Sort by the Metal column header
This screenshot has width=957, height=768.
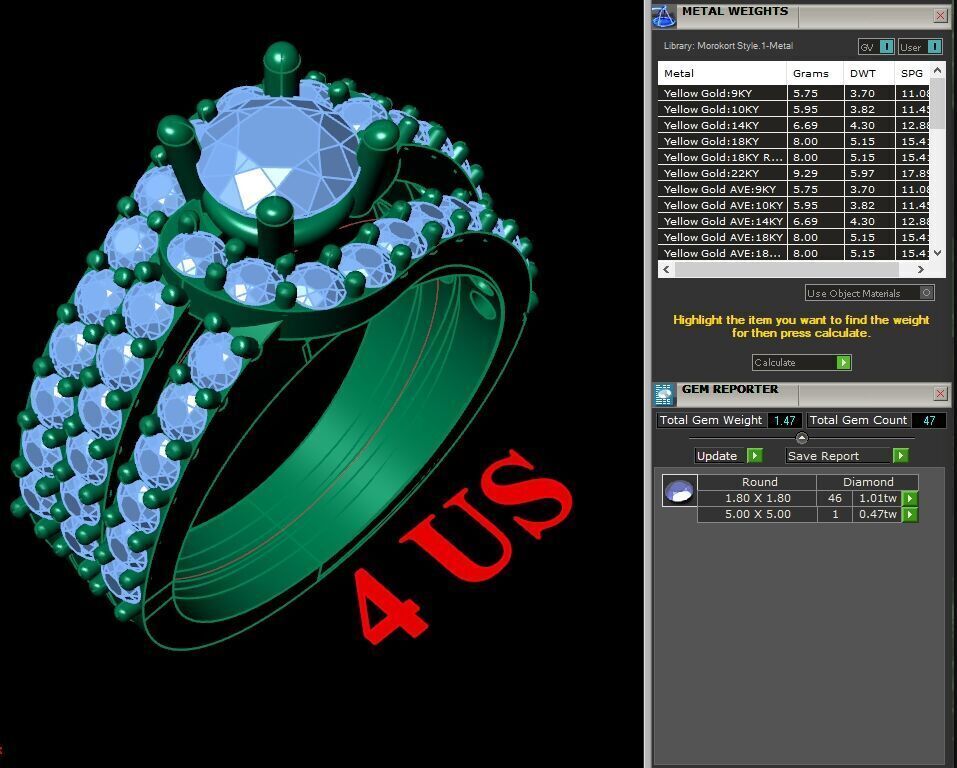tap(722, 73)
